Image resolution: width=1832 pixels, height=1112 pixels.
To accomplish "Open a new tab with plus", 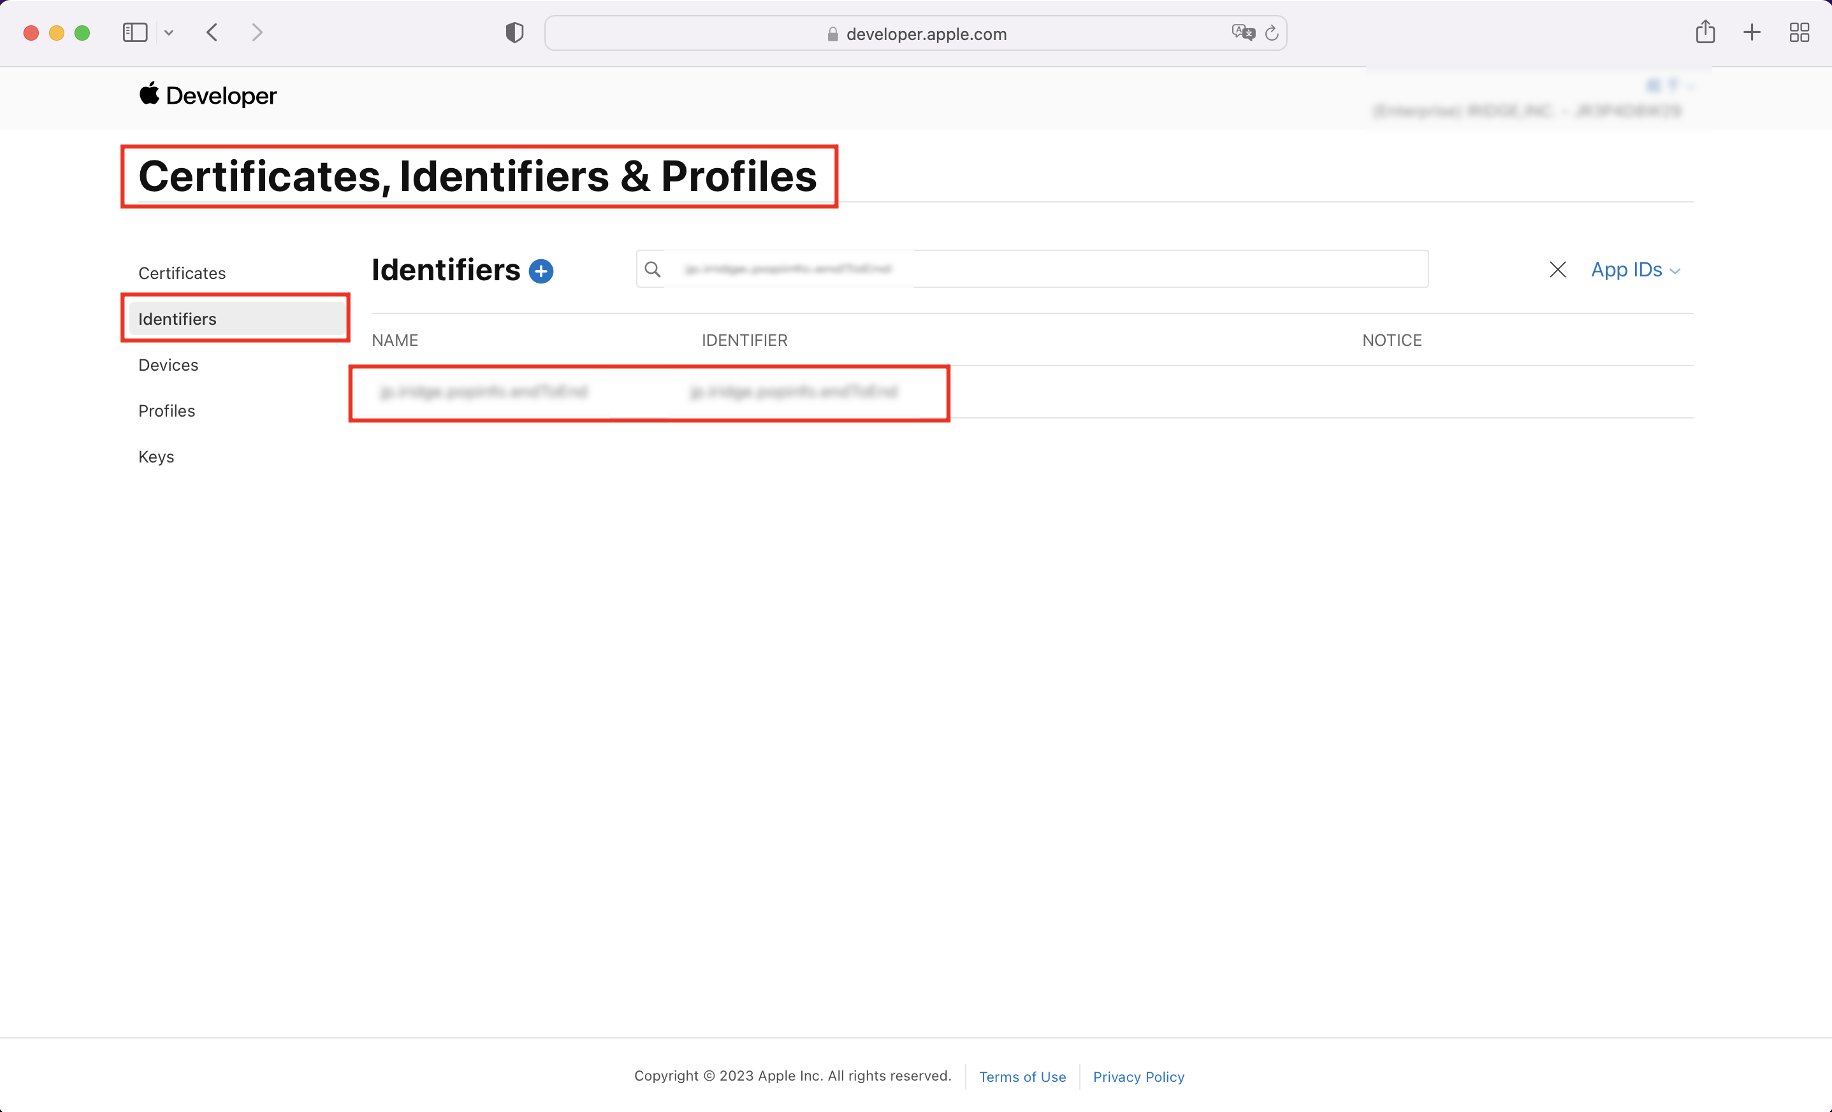I will [x=1752, y=33].
